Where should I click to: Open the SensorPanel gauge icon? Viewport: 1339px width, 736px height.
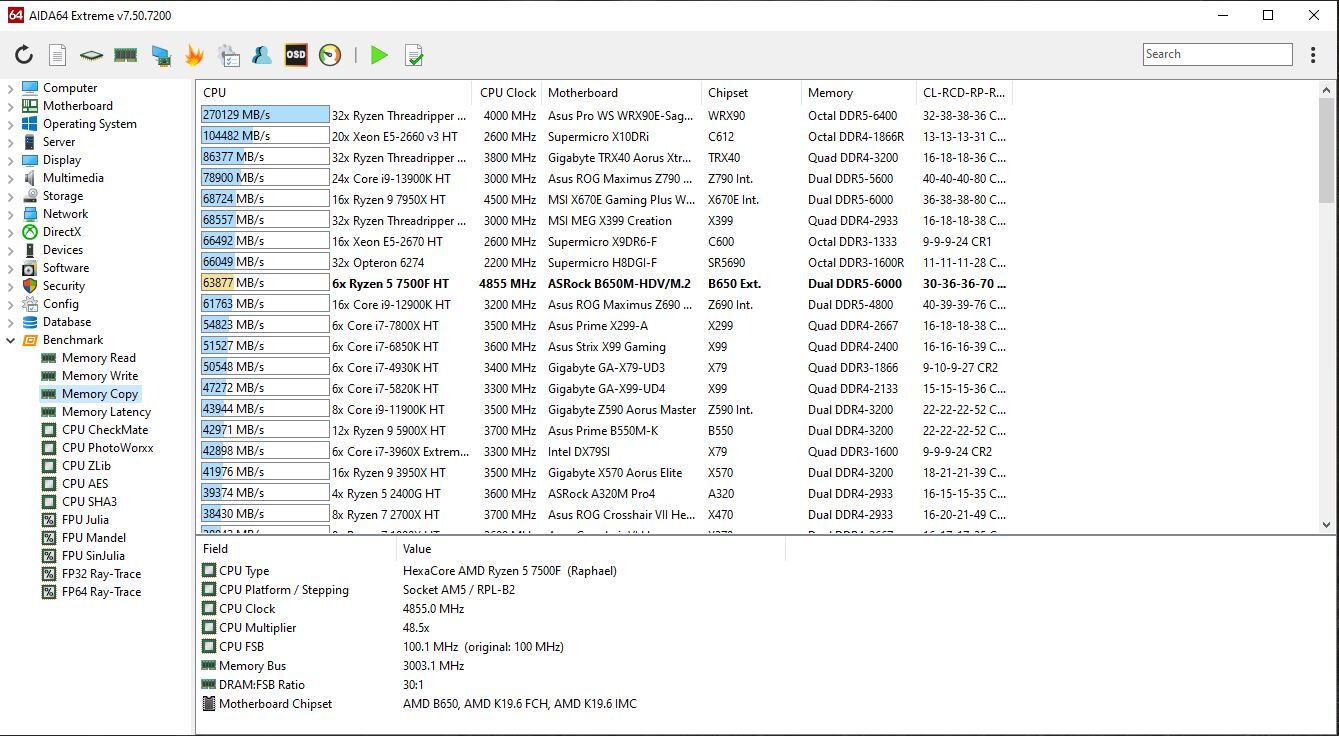[330, 55]
